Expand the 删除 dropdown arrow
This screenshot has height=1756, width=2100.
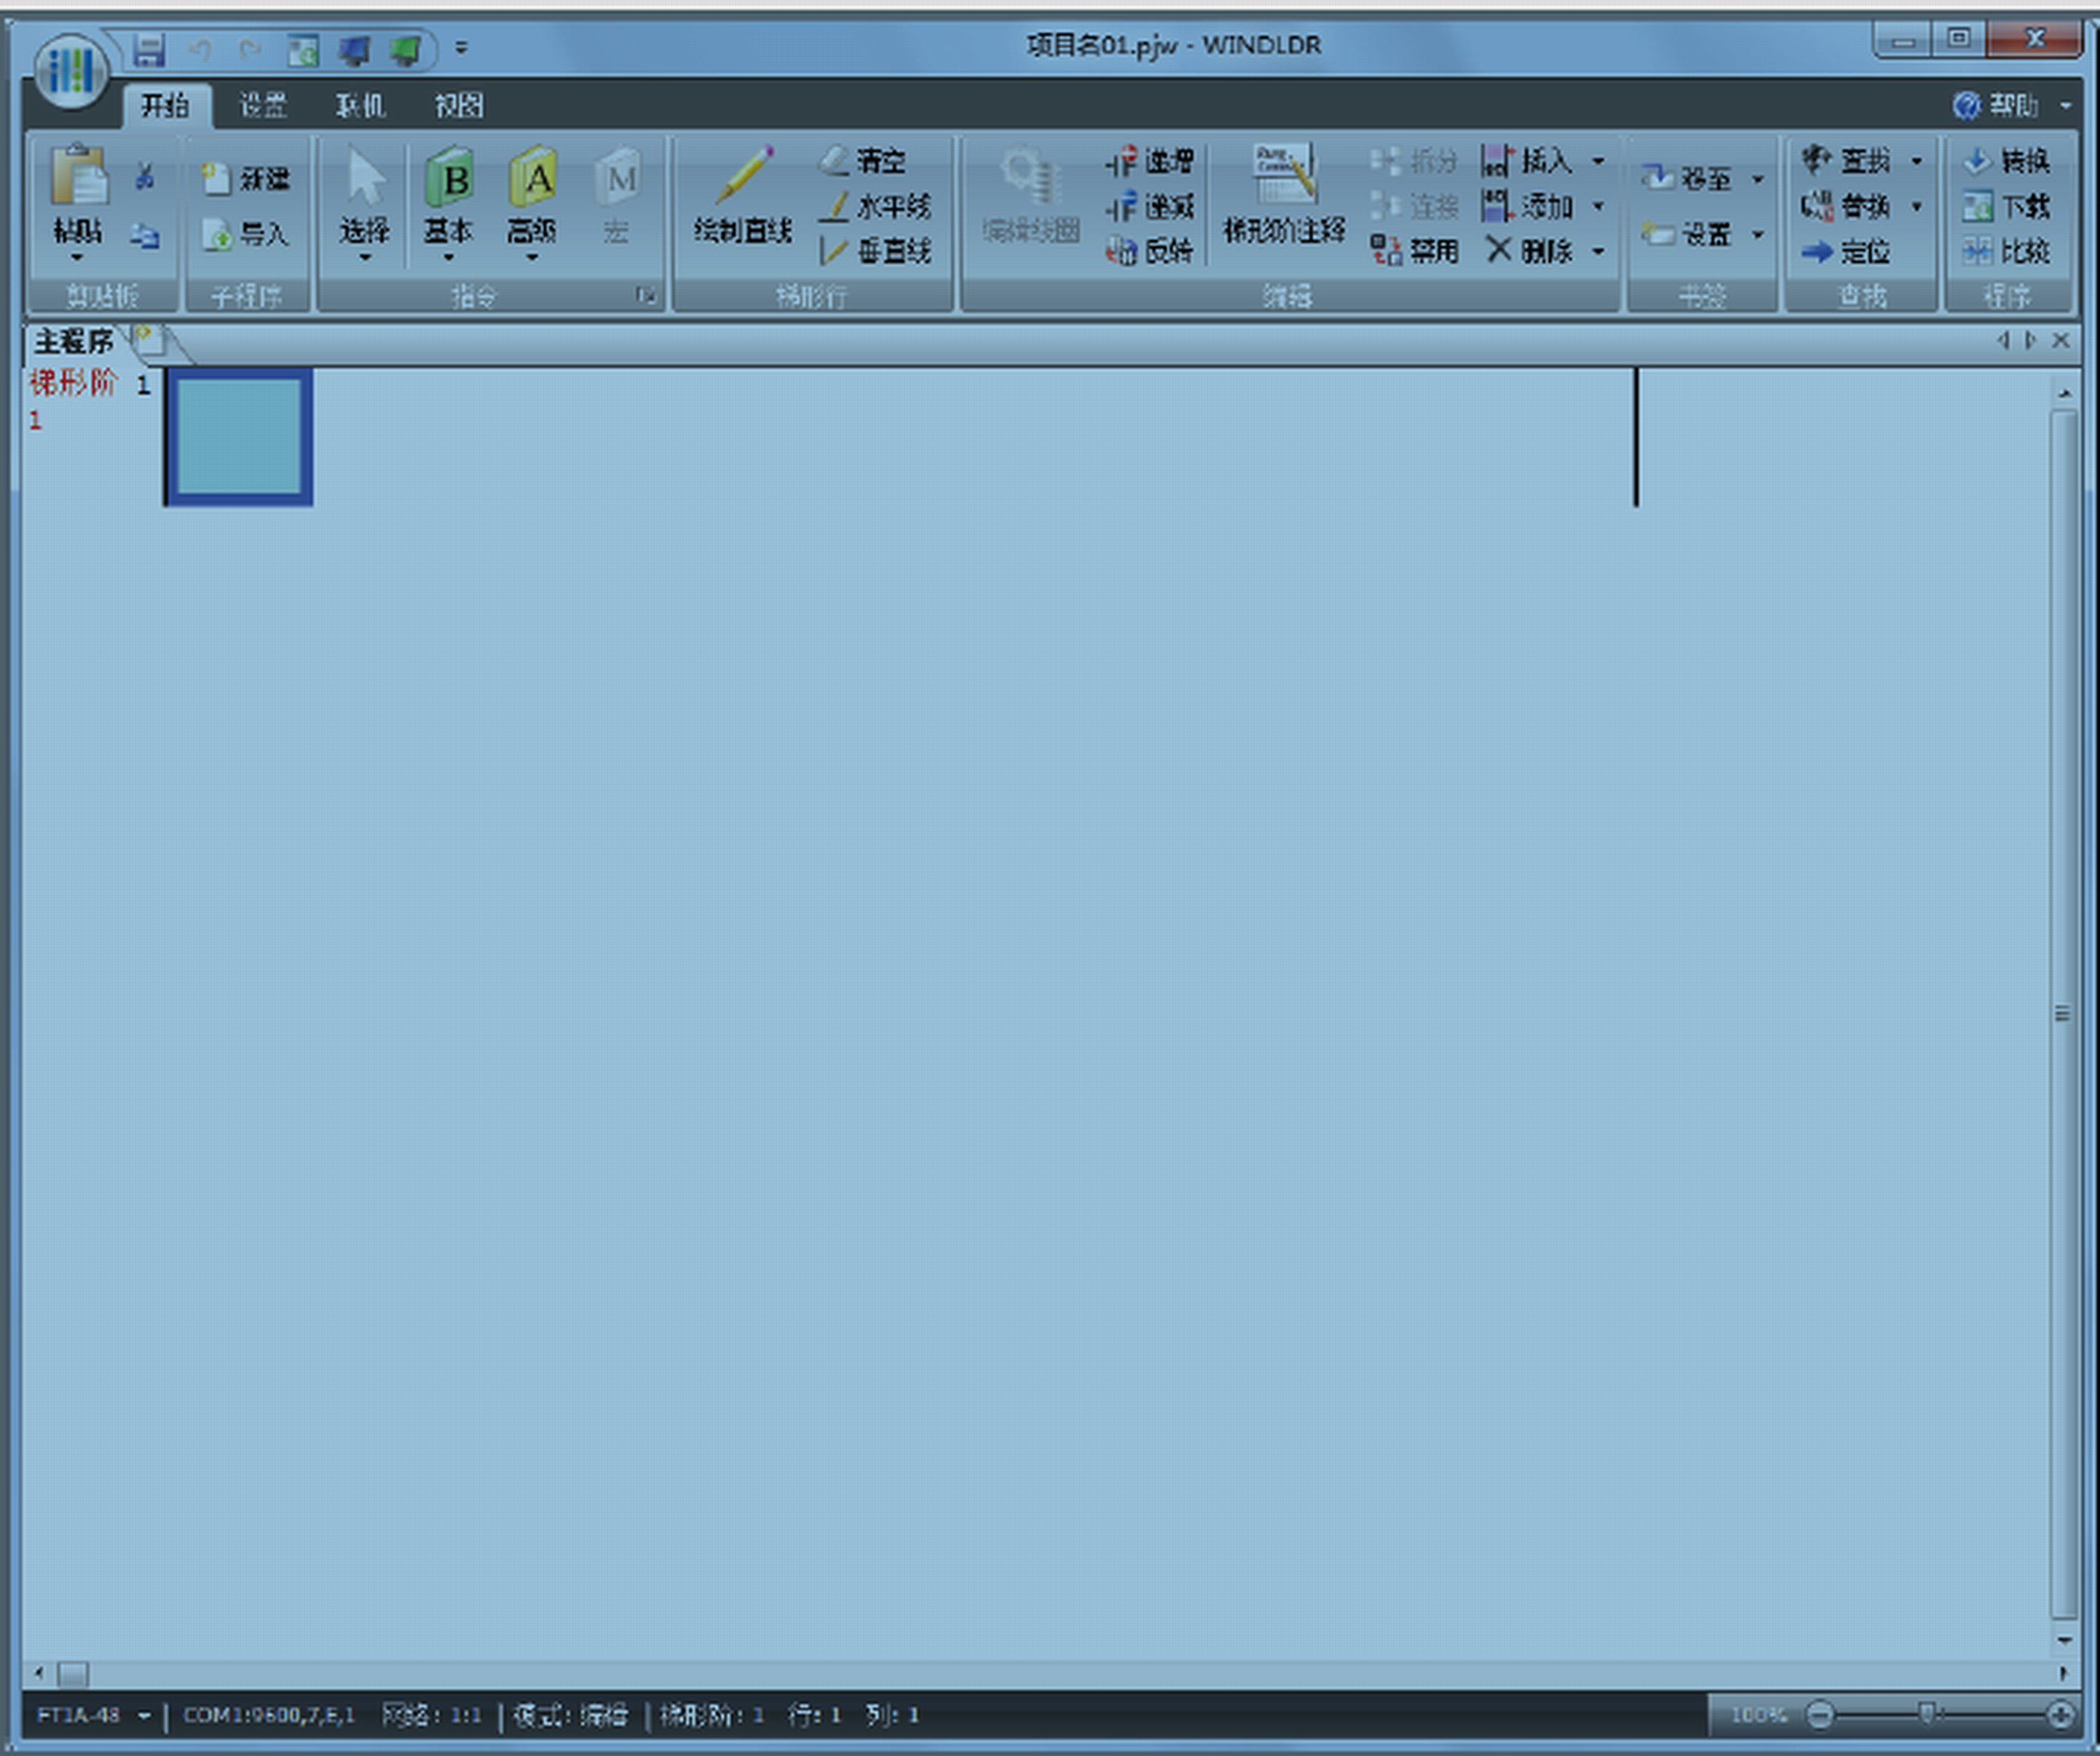coord(1599,251)
